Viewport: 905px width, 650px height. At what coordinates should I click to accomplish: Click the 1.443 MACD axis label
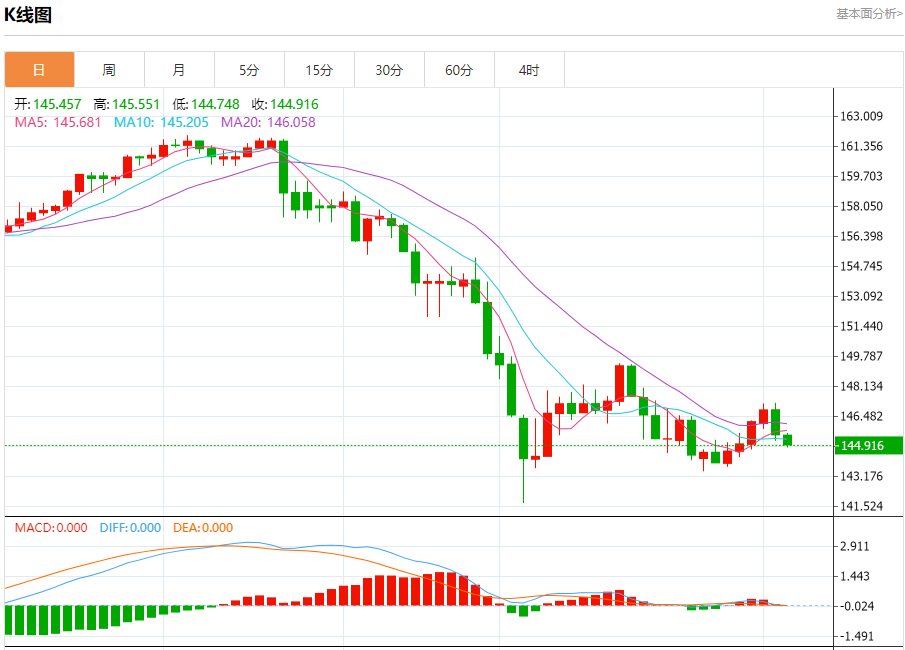(855, 577)
